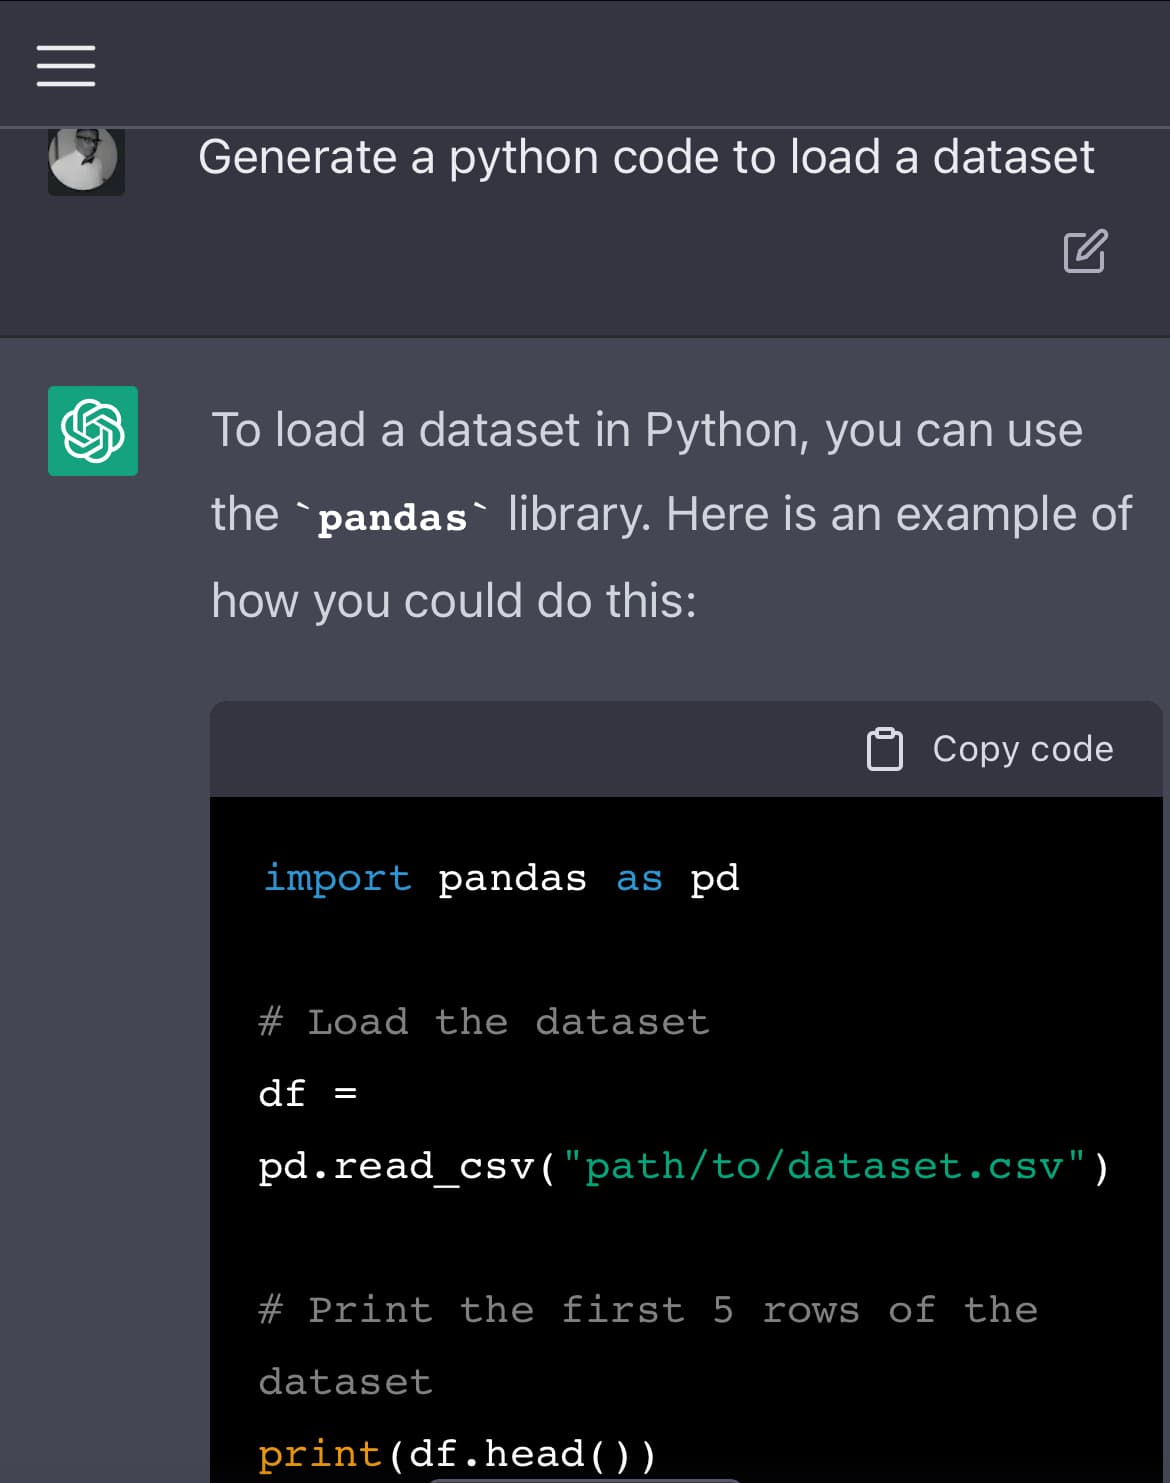Click the user profile avatar photo
The height and width of the screenshot is (1483, 1170).
pos(86,160)
